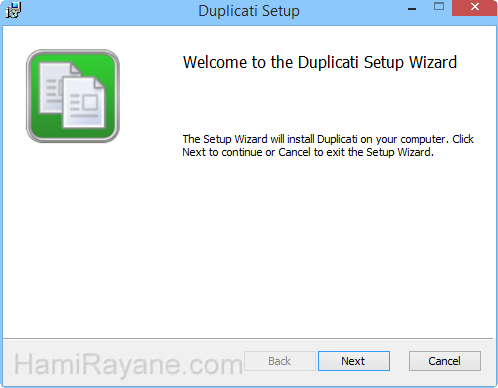This screenshot has height=388, width=498.
Task: Click the 'Duplicati Setup' title bar text
Action: coord(249,11)
